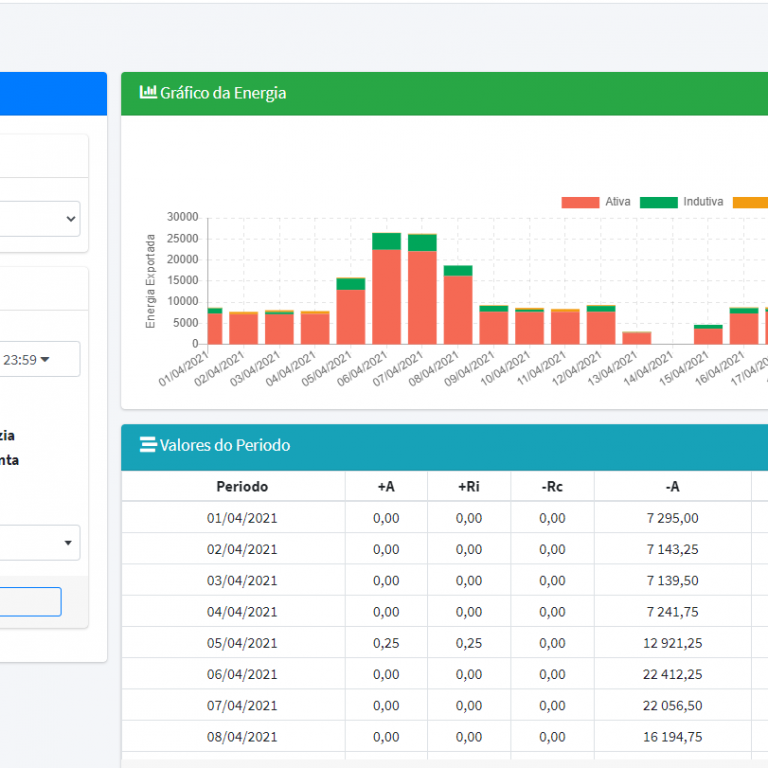
Task: Click the -A column header
Action: click(x=672, y=487)
